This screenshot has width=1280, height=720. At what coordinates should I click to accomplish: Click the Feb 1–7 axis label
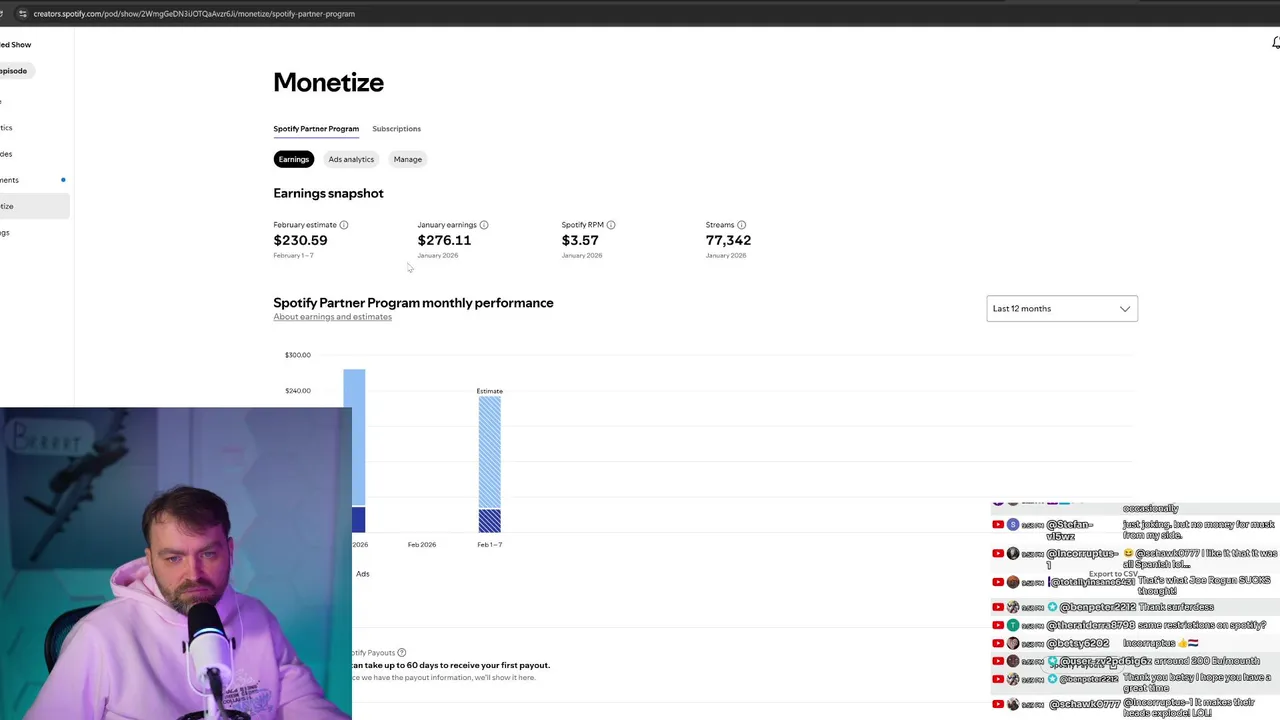(x=489, y=545)
